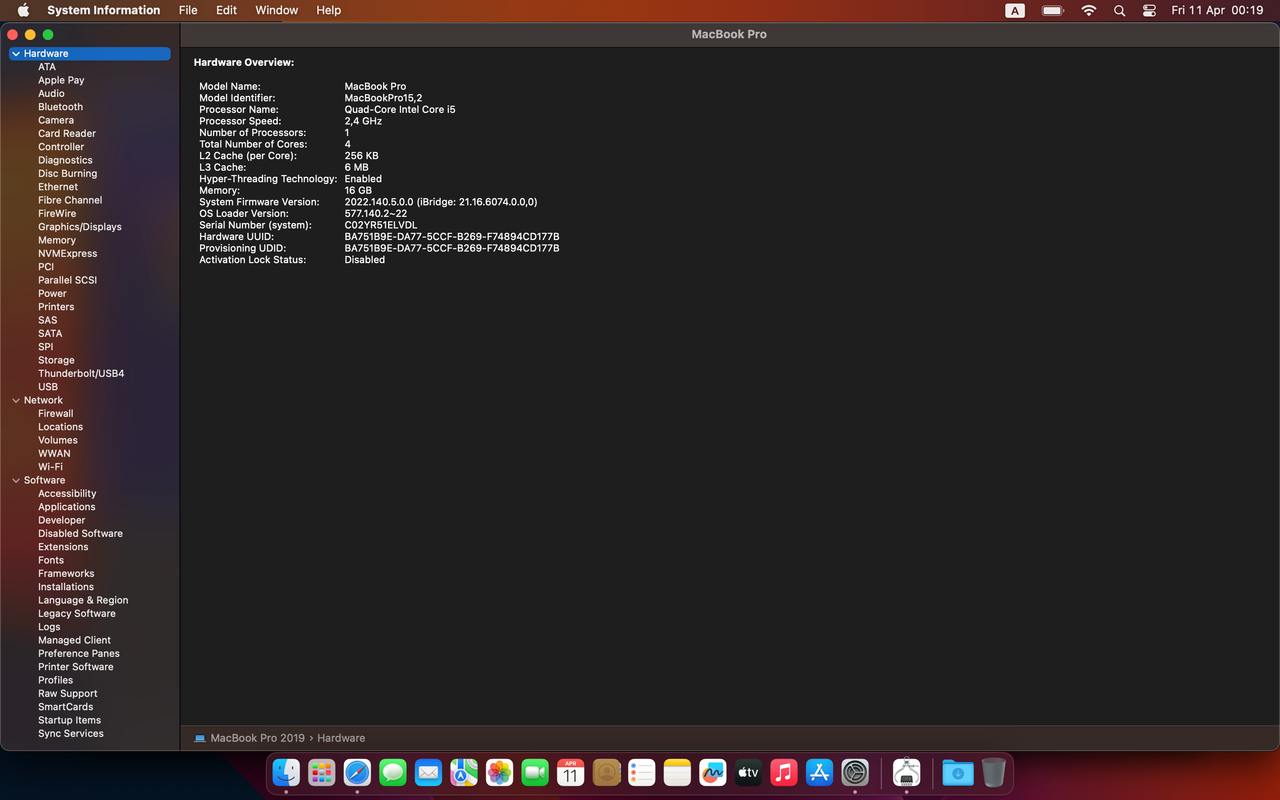Open Freeform app in the Dock

(x=712, y=772)
